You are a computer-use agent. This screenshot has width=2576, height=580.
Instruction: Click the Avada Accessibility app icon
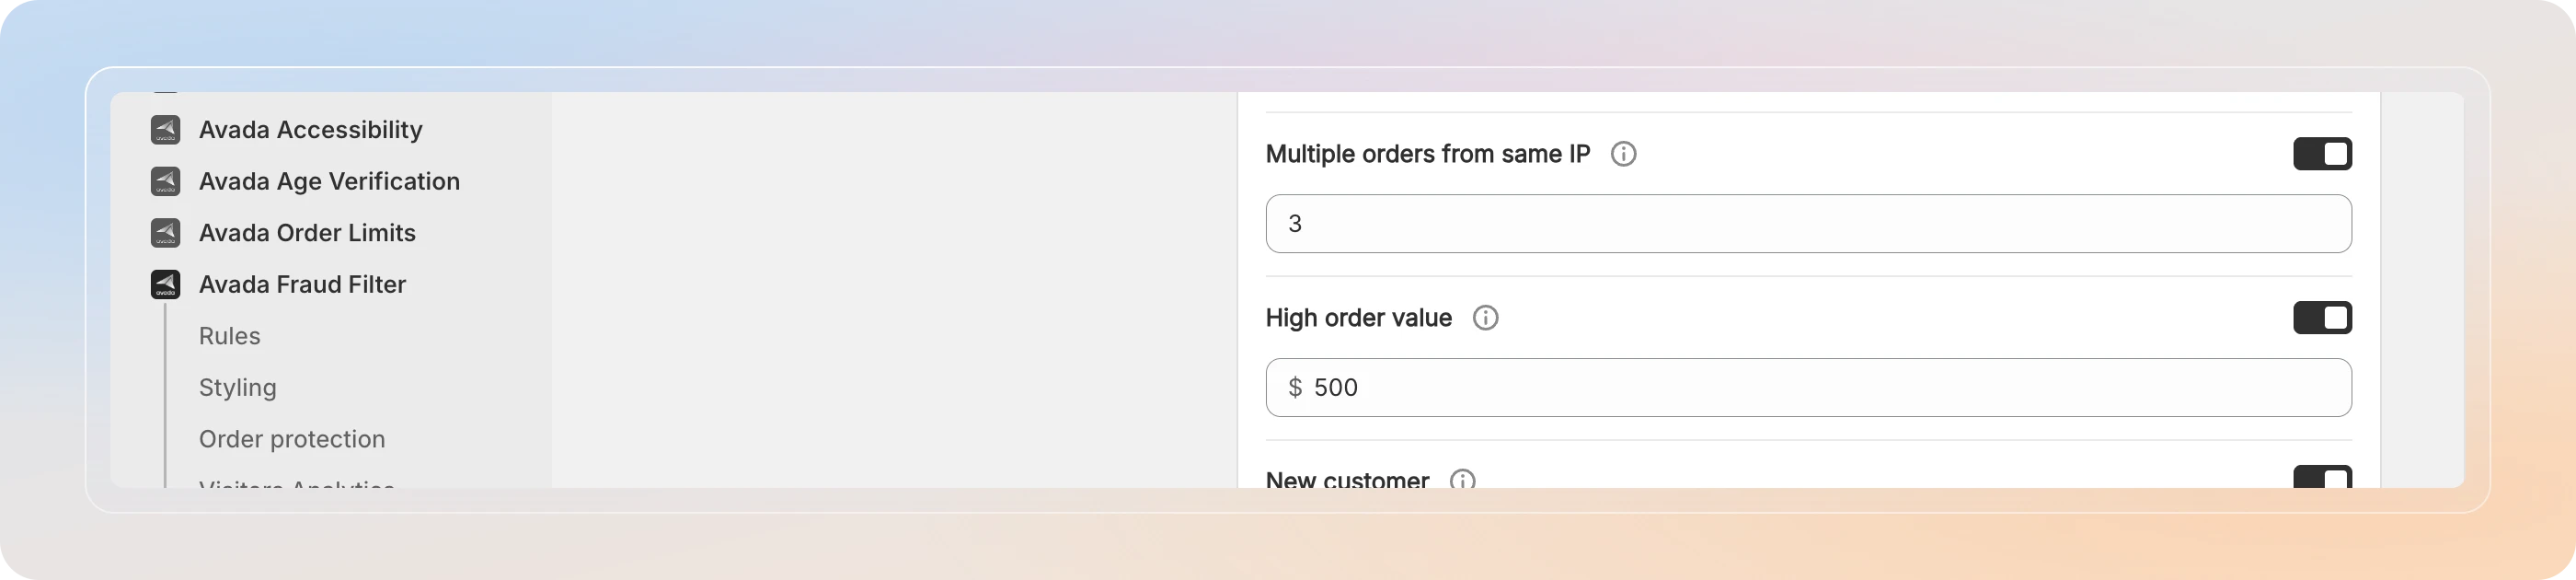[165, 130]
